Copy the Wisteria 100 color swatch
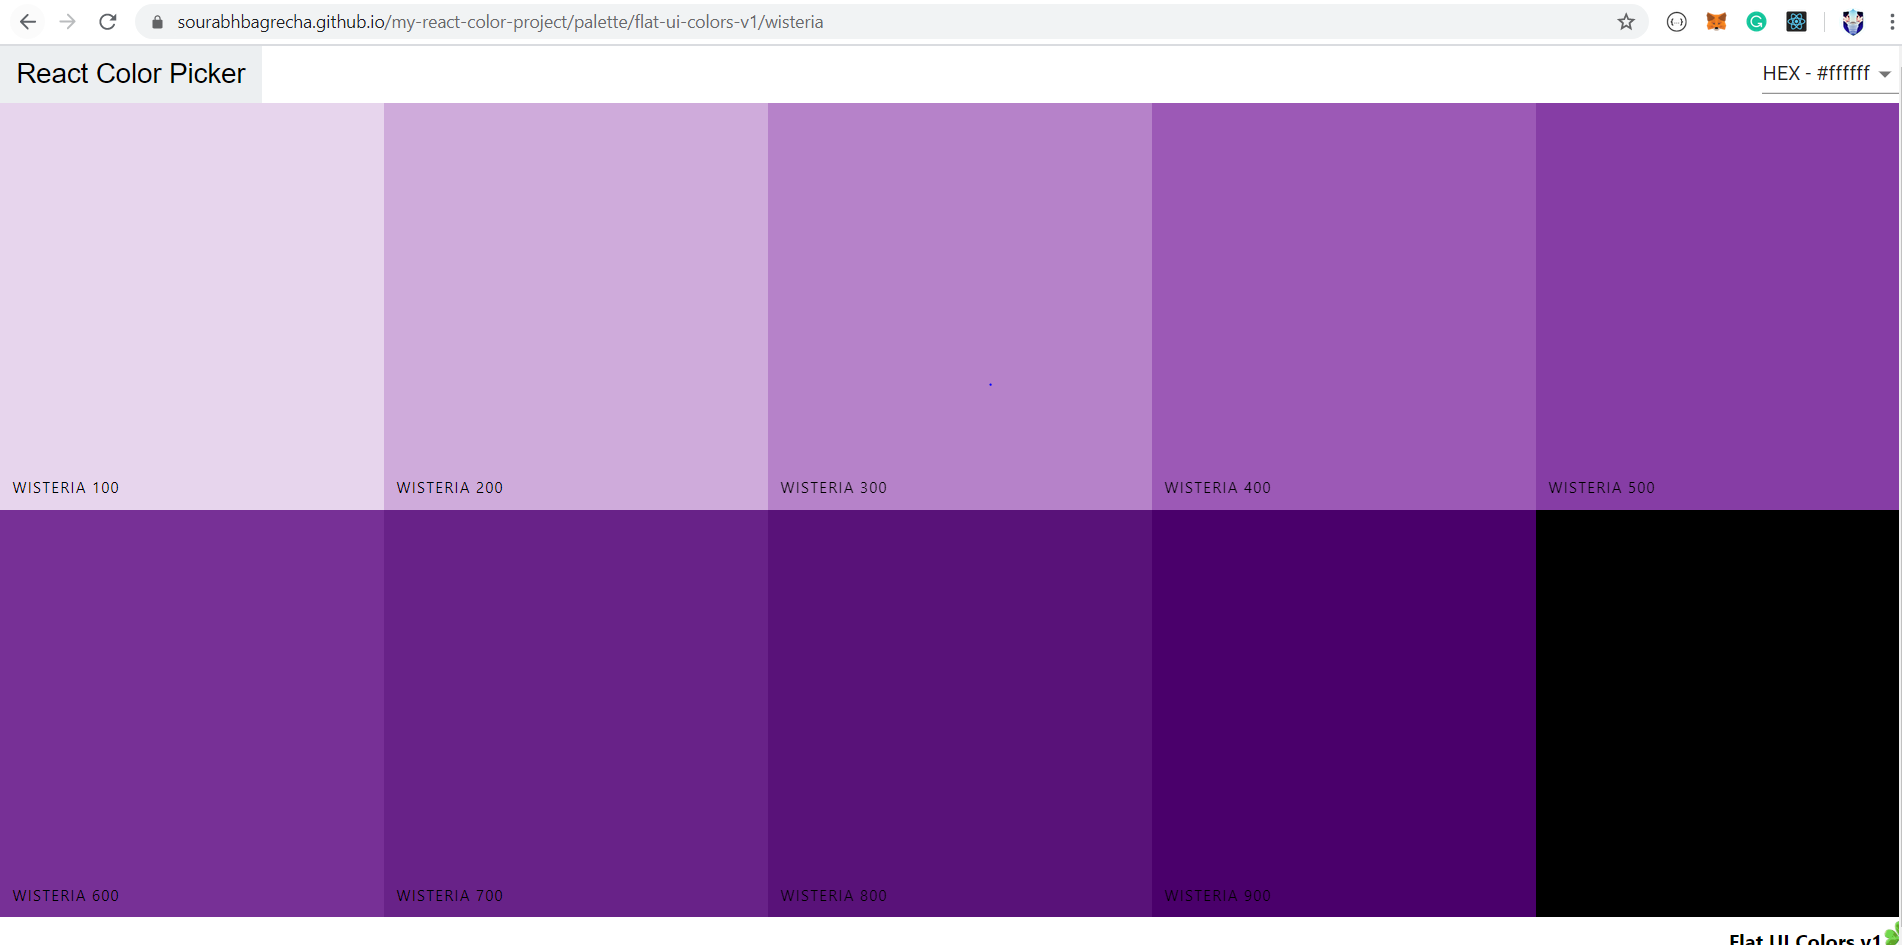1902x945 pixels. 192,306
